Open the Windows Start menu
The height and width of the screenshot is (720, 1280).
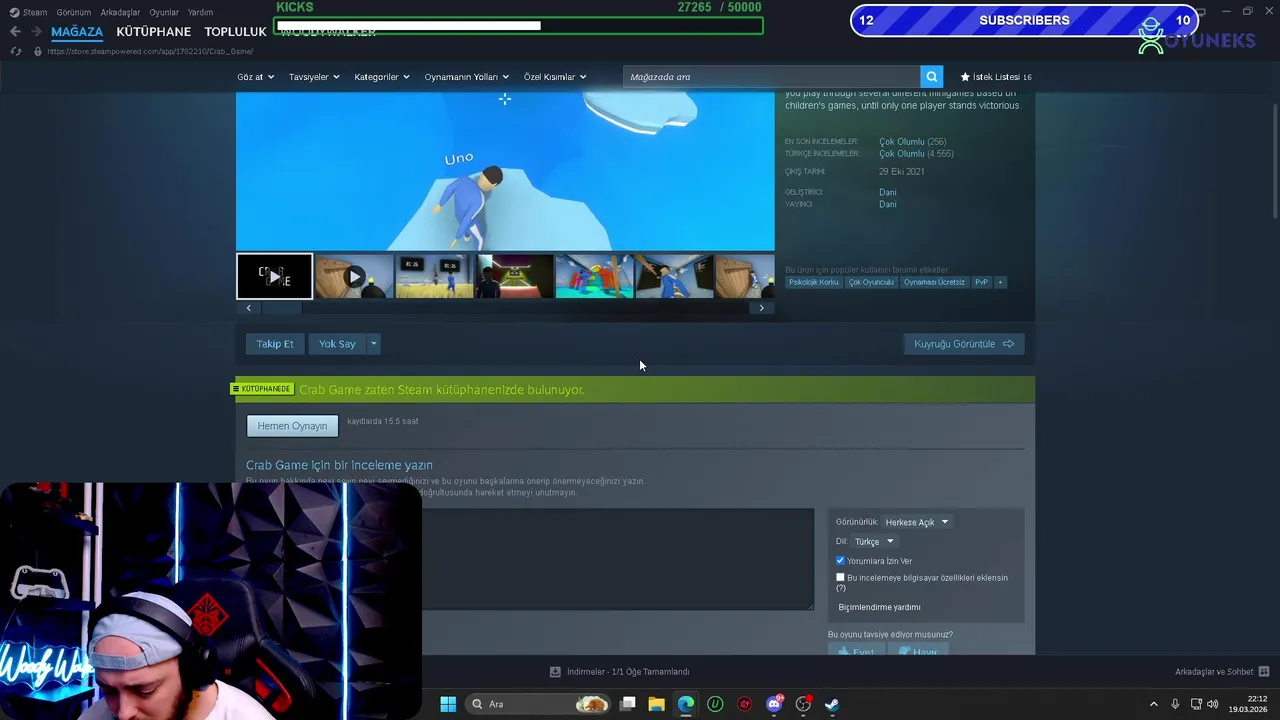(x=448, y=704)
